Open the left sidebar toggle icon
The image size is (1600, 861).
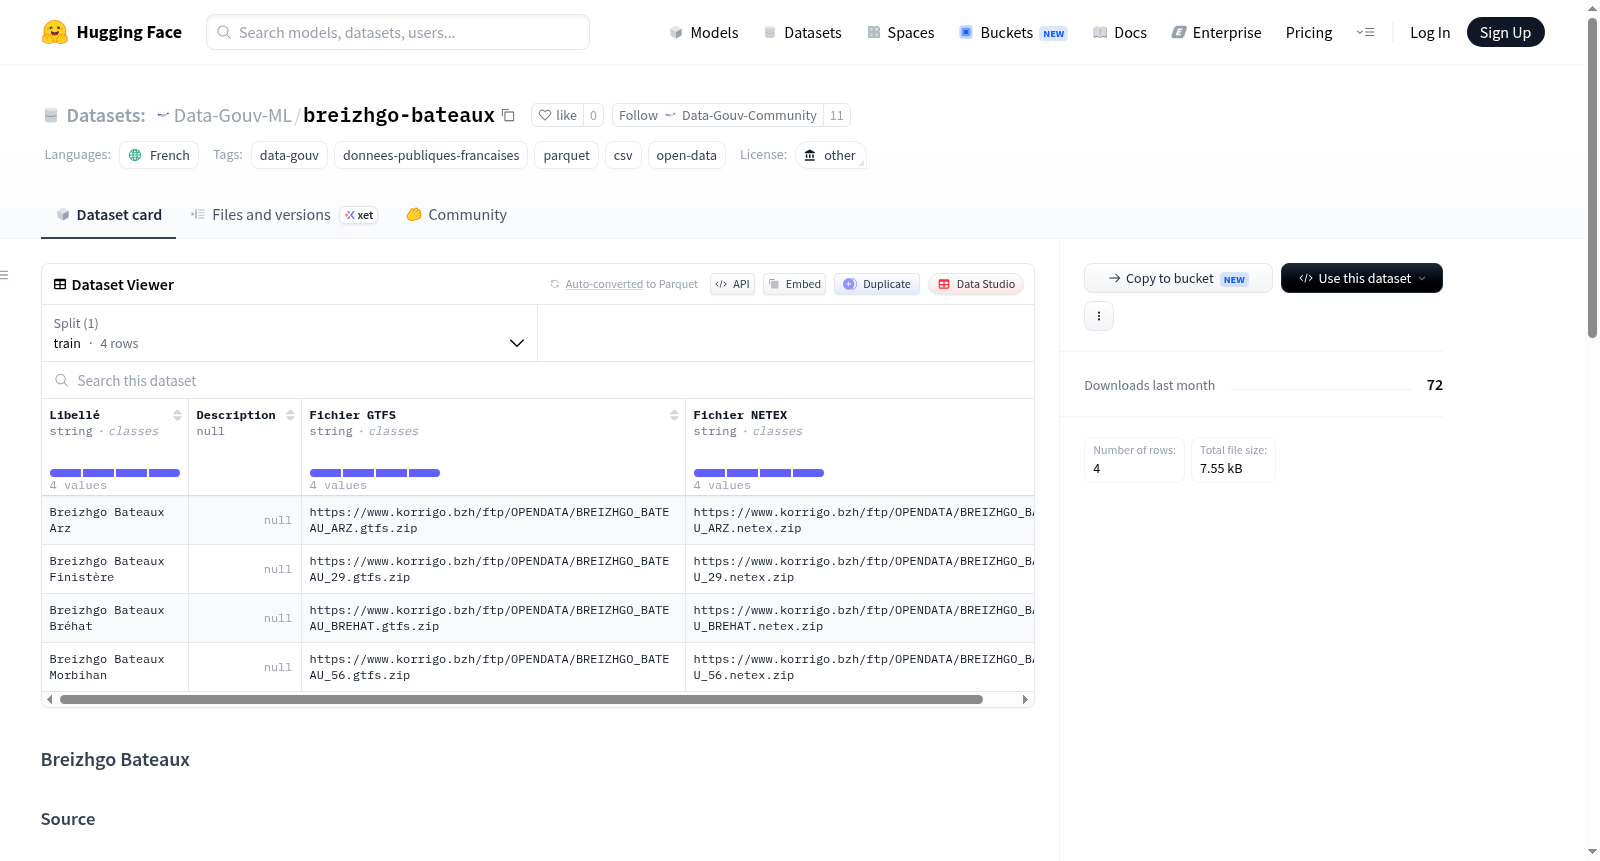pos(4,275)
